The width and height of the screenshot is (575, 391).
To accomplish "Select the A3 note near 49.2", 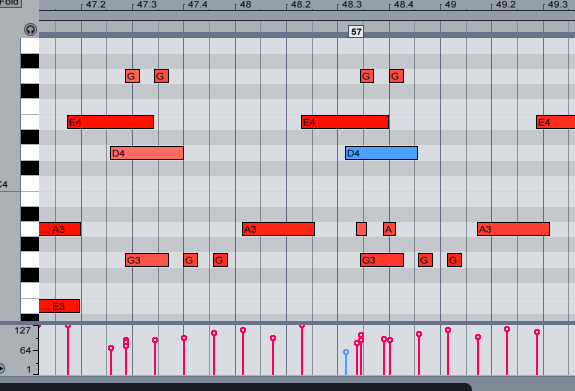I will click(x=513, y=229).
